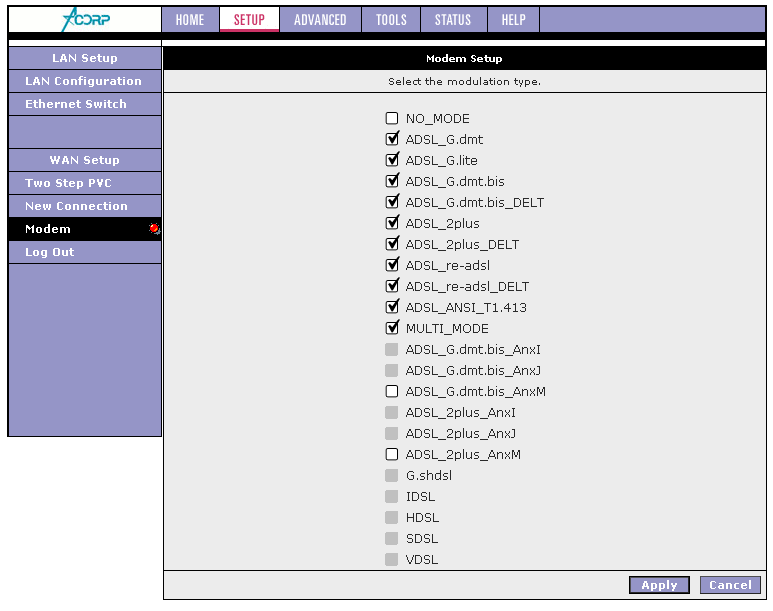
Task: Click the Modem Setup title bar
Action: tap(464, 58)
